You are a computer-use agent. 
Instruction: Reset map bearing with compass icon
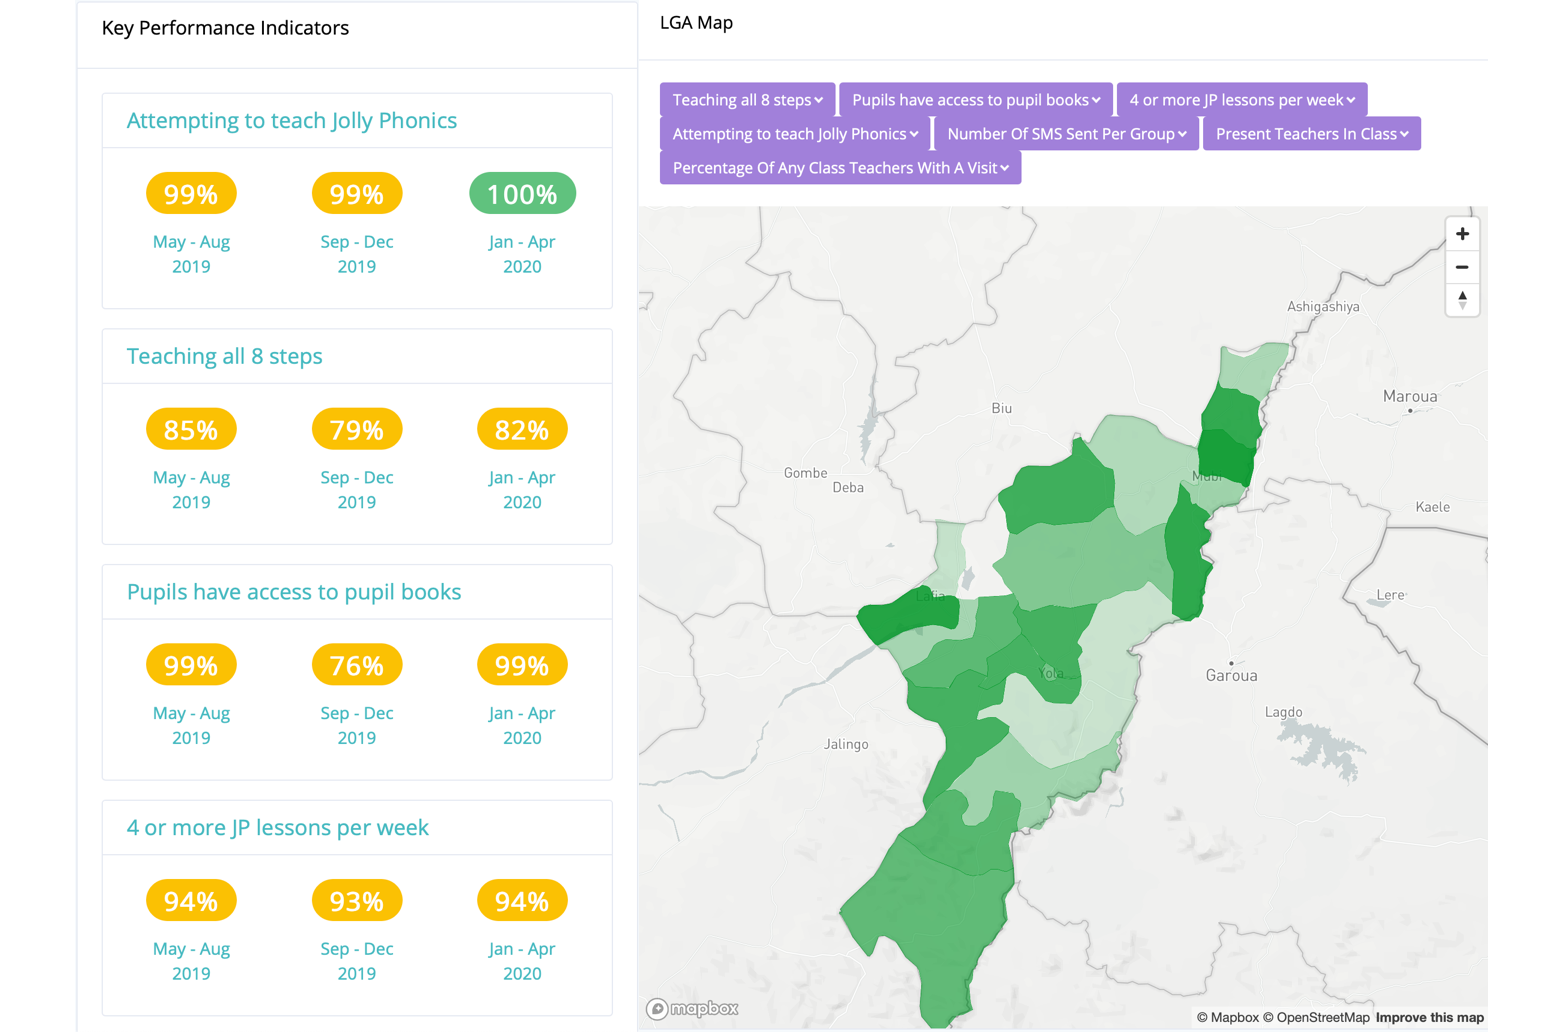(1462, 299)
